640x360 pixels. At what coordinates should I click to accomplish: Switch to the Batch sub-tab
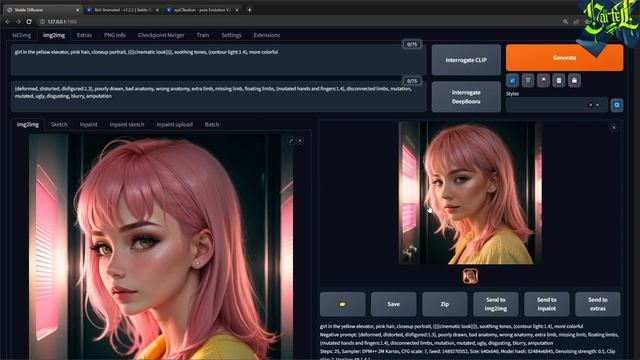212,124
